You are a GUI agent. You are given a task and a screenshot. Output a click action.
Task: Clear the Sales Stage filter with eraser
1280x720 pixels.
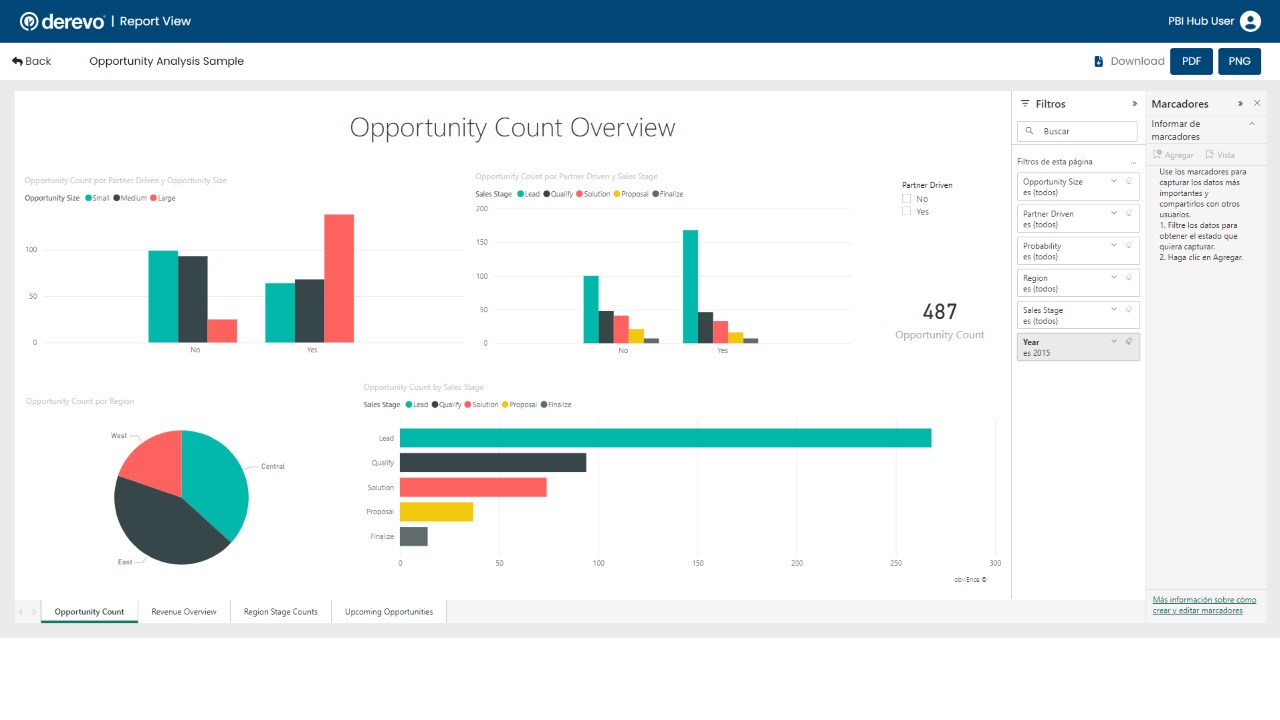1129,309
